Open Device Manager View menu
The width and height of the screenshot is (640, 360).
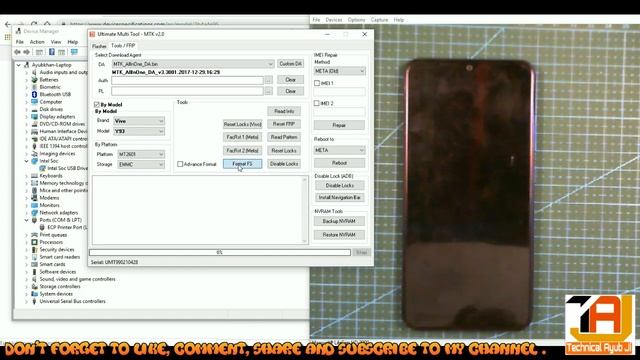pos(56,42)
